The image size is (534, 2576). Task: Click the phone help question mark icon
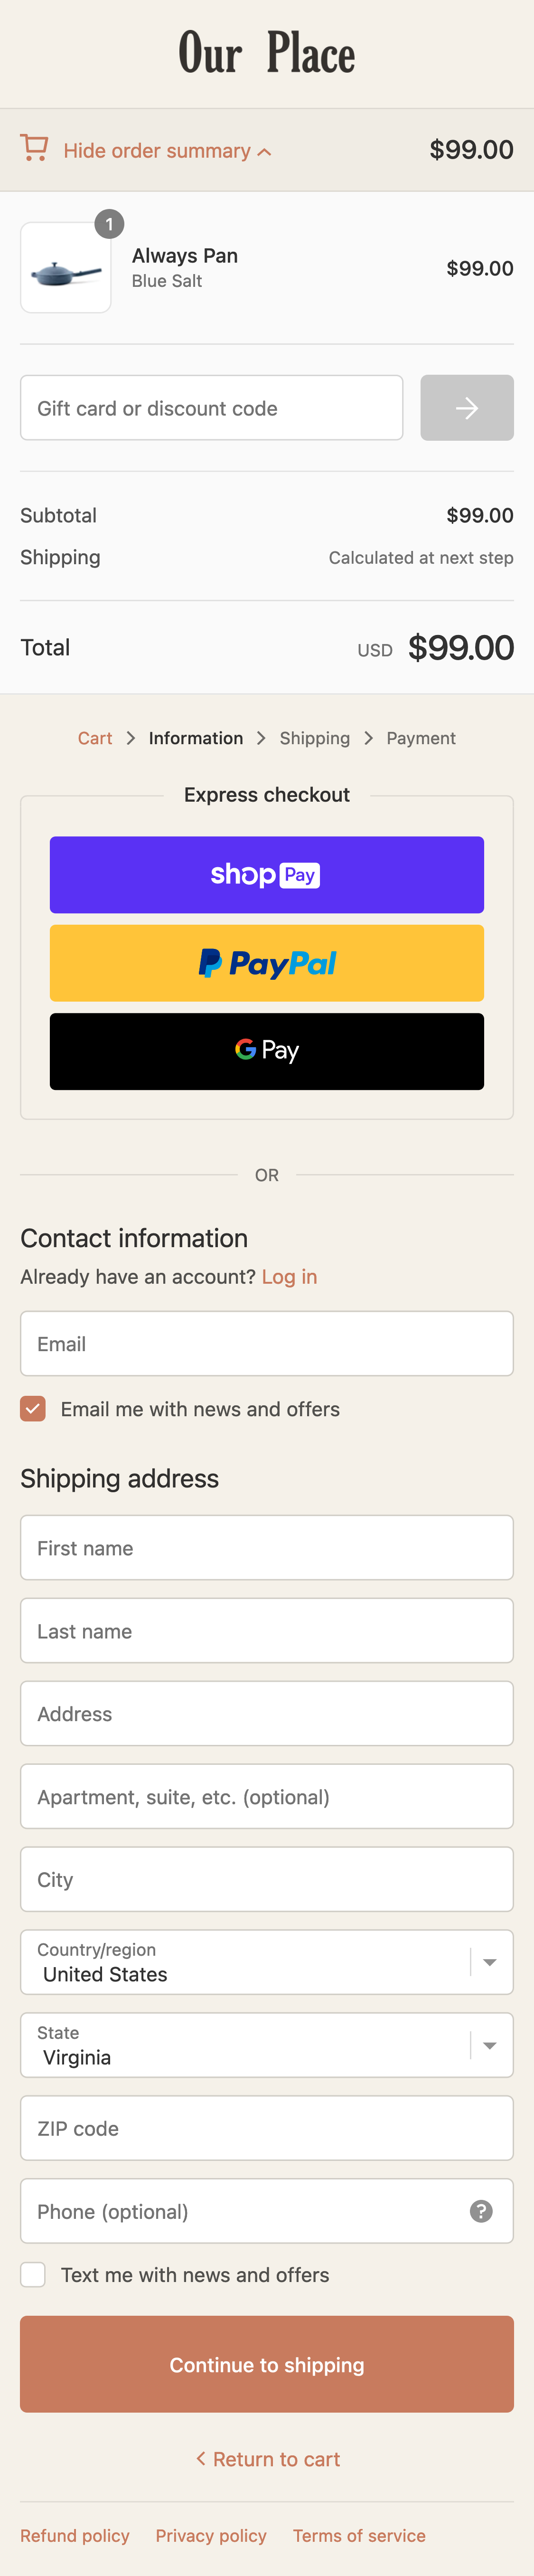(481, 2211)
